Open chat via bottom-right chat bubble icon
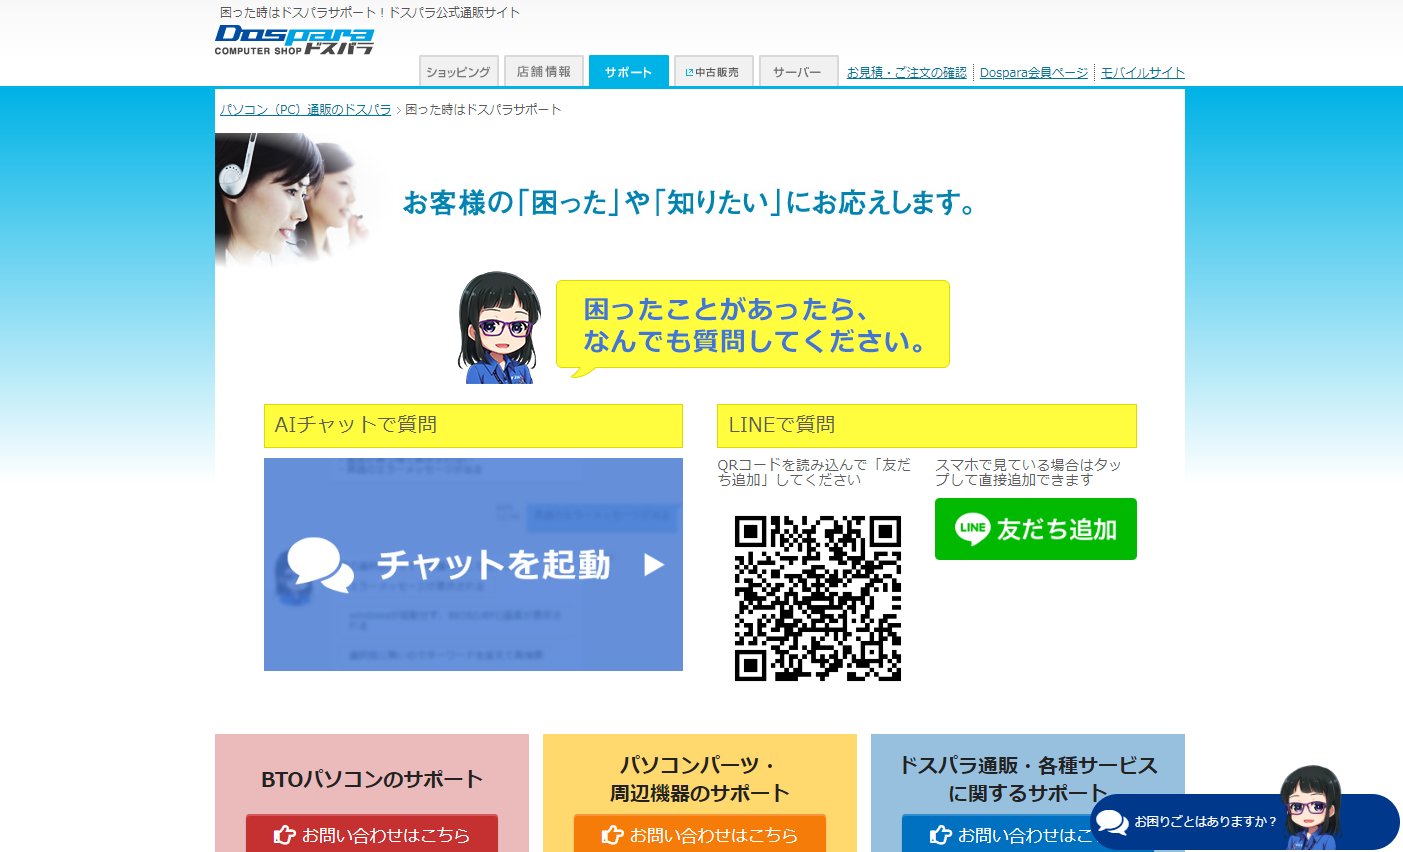This screenshot has width=1403, height=852. coord(1110,821)
